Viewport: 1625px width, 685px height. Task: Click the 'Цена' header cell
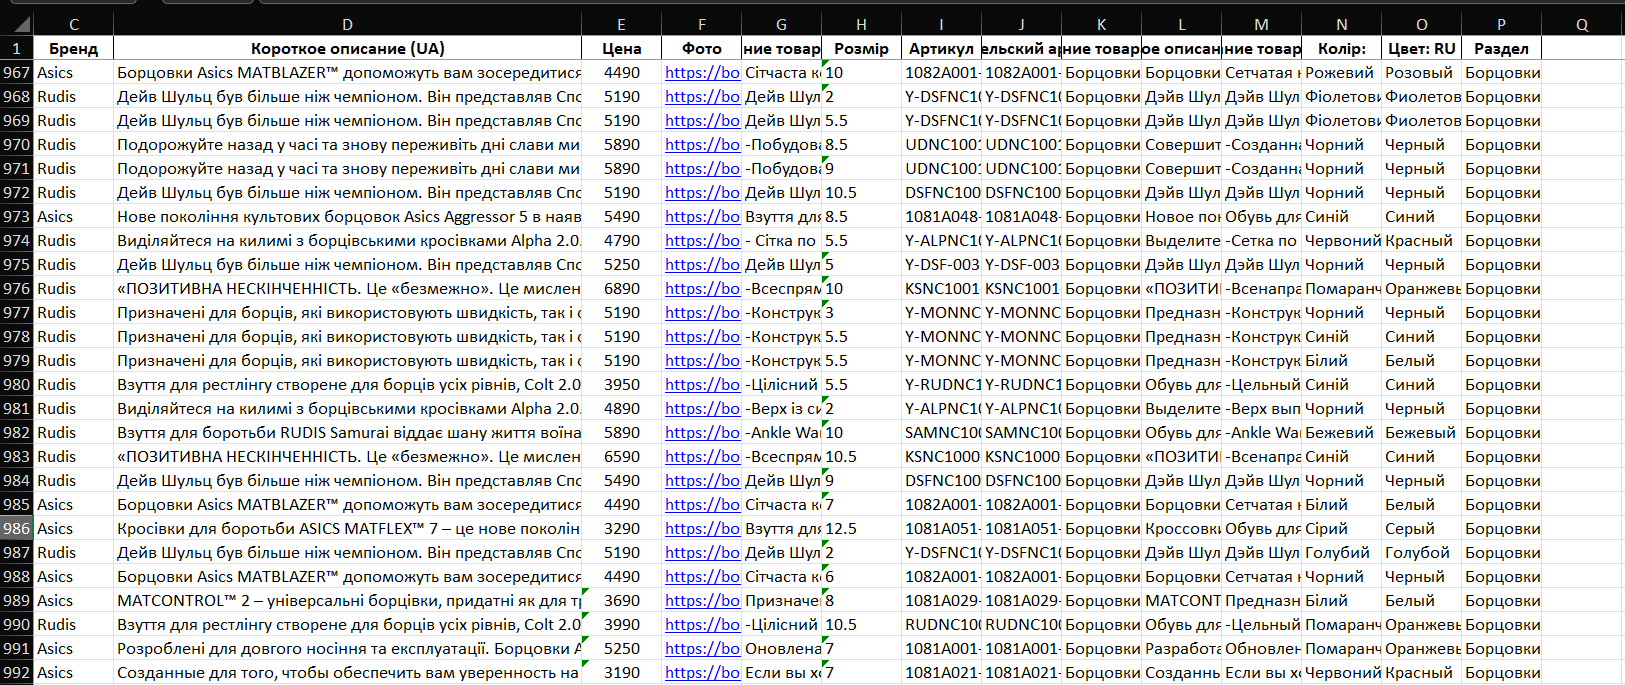tap(621, 48)
